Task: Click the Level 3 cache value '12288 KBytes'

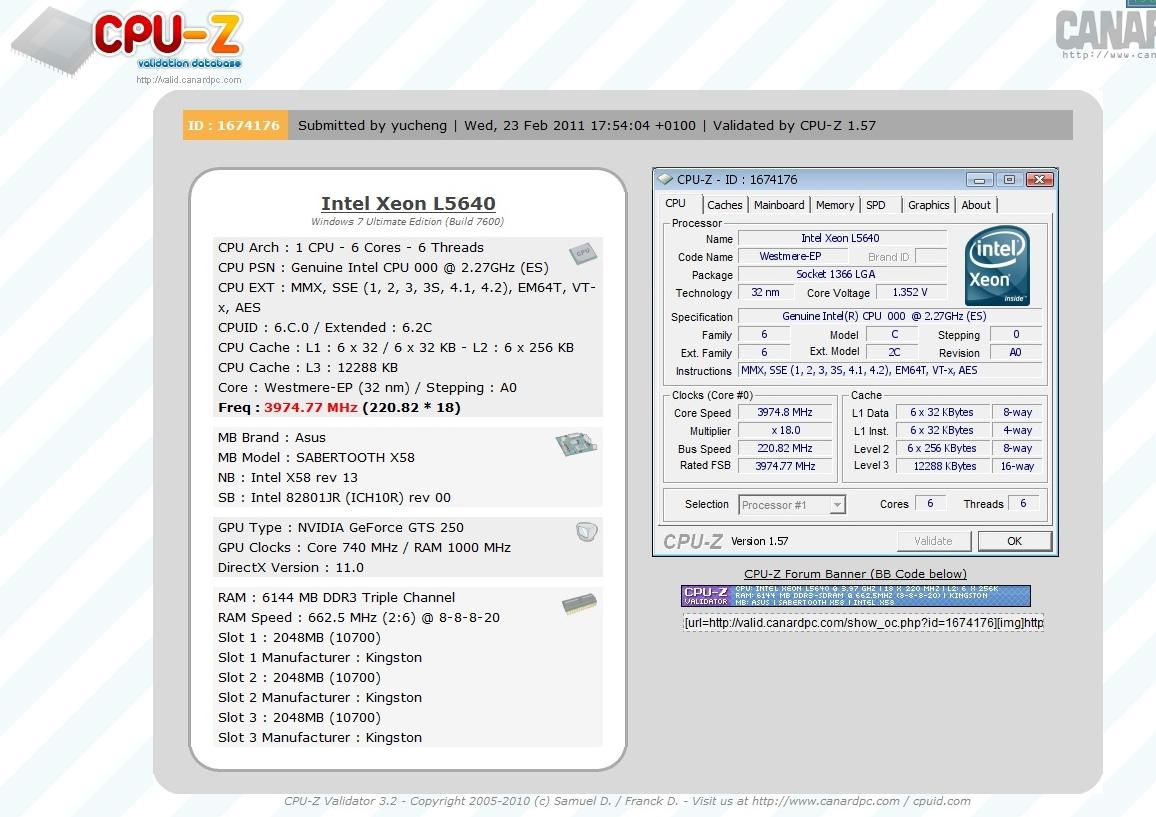Action: coord(944,466)
